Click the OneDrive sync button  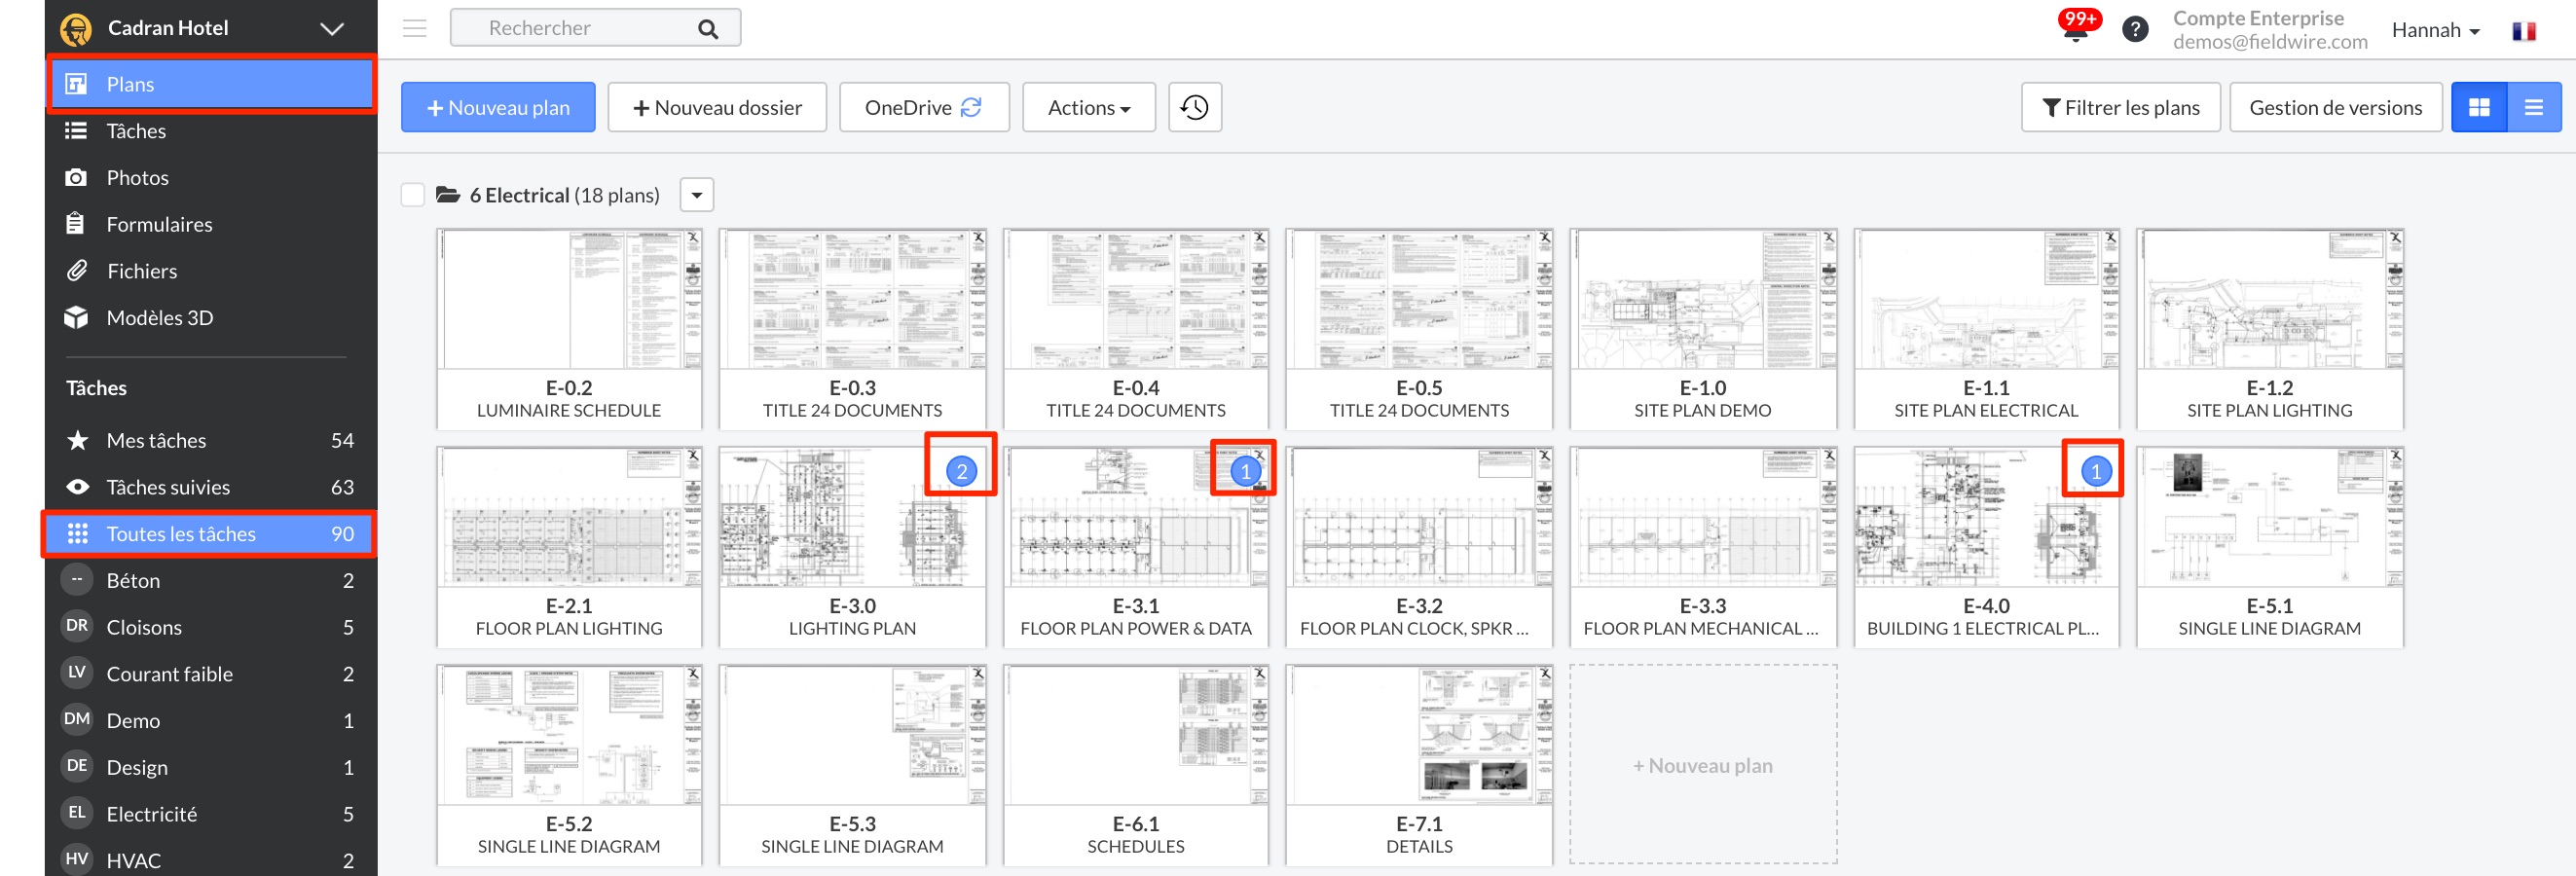[x=924, y=107]
